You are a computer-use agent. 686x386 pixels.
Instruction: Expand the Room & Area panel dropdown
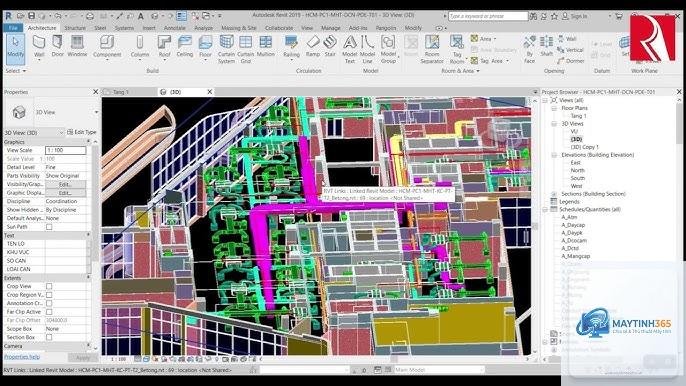click(460, 70)
